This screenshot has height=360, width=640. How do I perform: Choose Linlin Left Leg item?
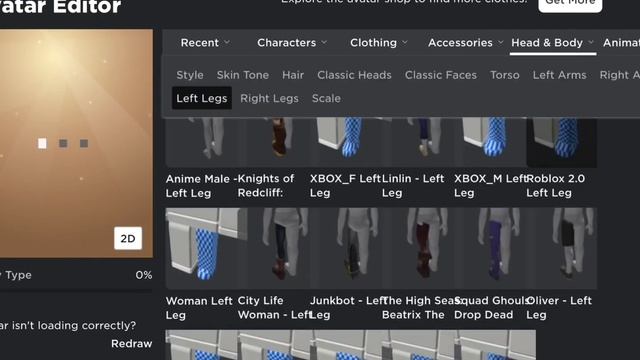click(x=418, y=142)
